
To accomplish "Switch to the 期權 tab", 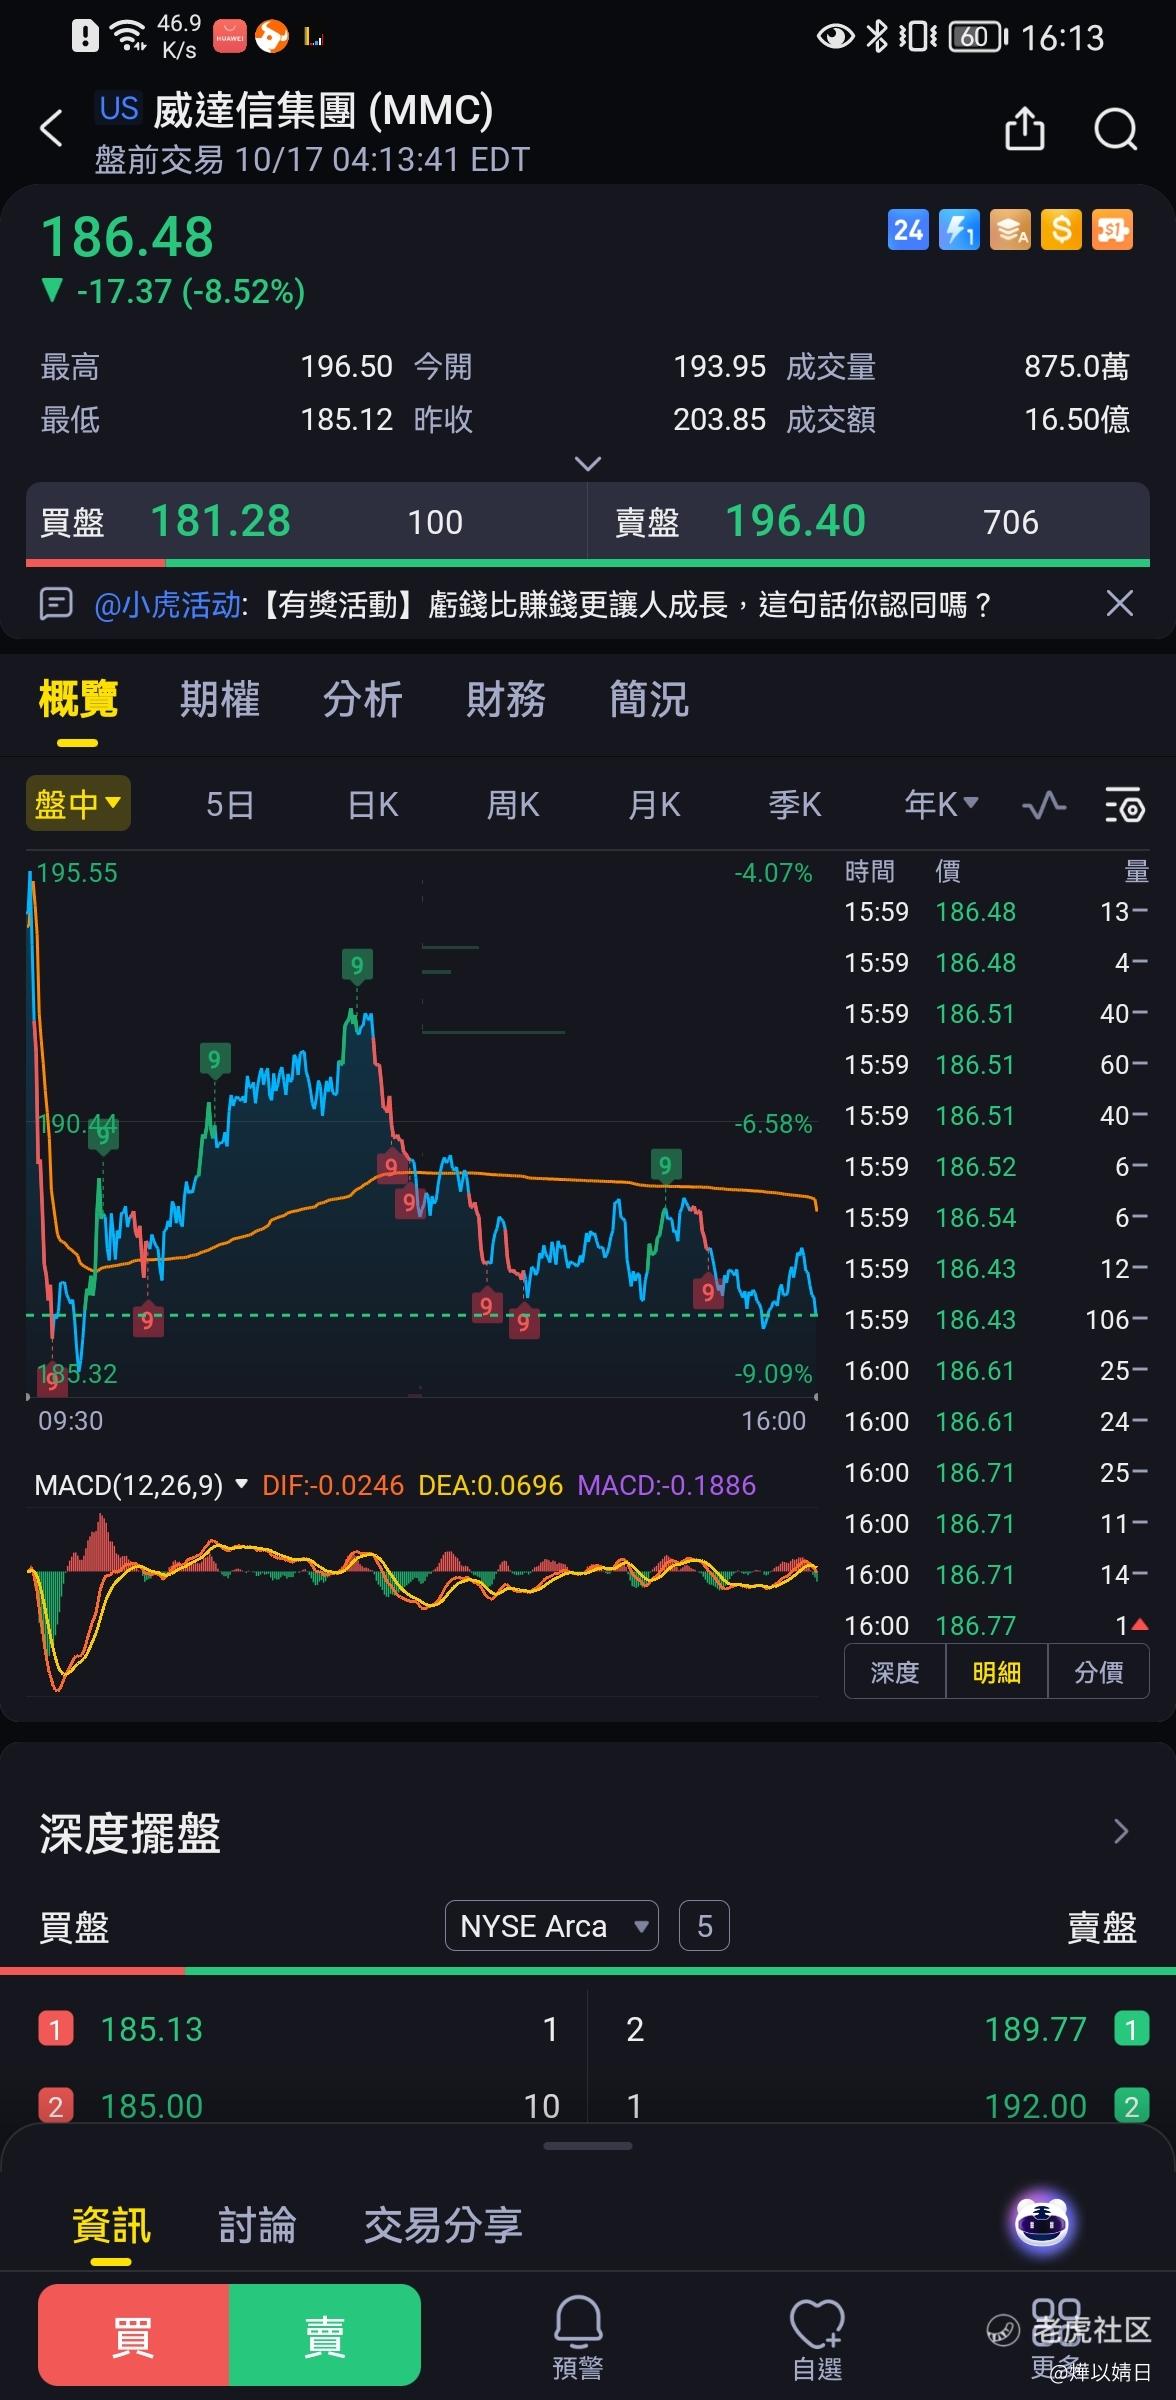I will 220,699.
